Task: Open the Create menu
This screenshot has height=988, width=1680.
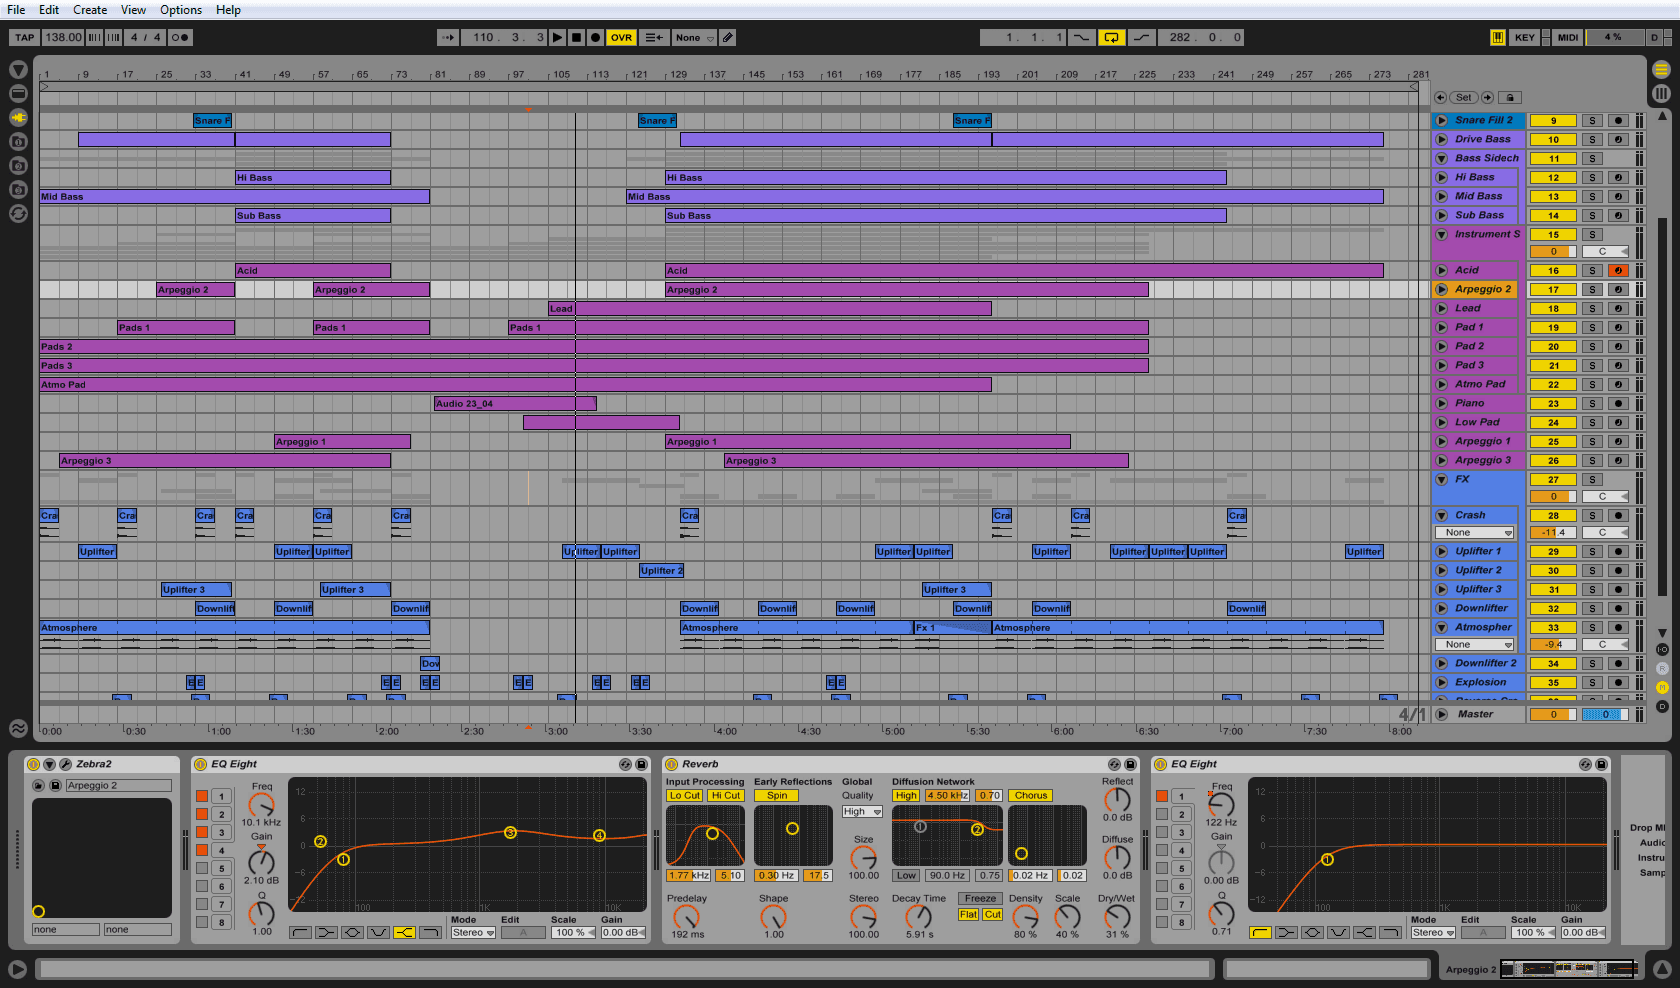Action: 89,10
